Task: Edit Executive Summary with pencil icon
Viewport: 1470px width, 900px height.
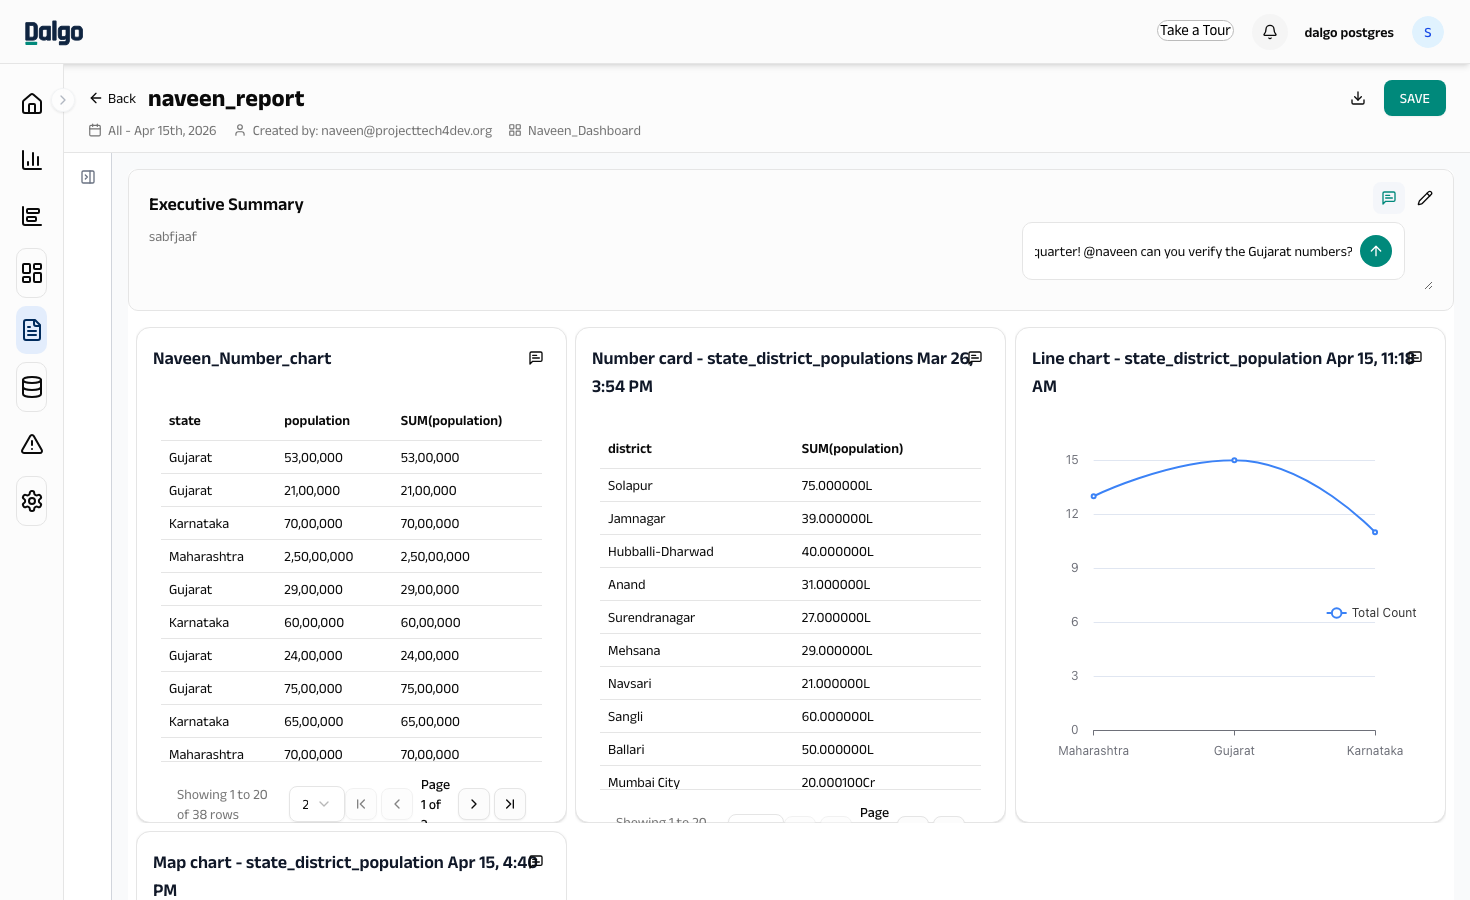Action: coord(1425,198)
